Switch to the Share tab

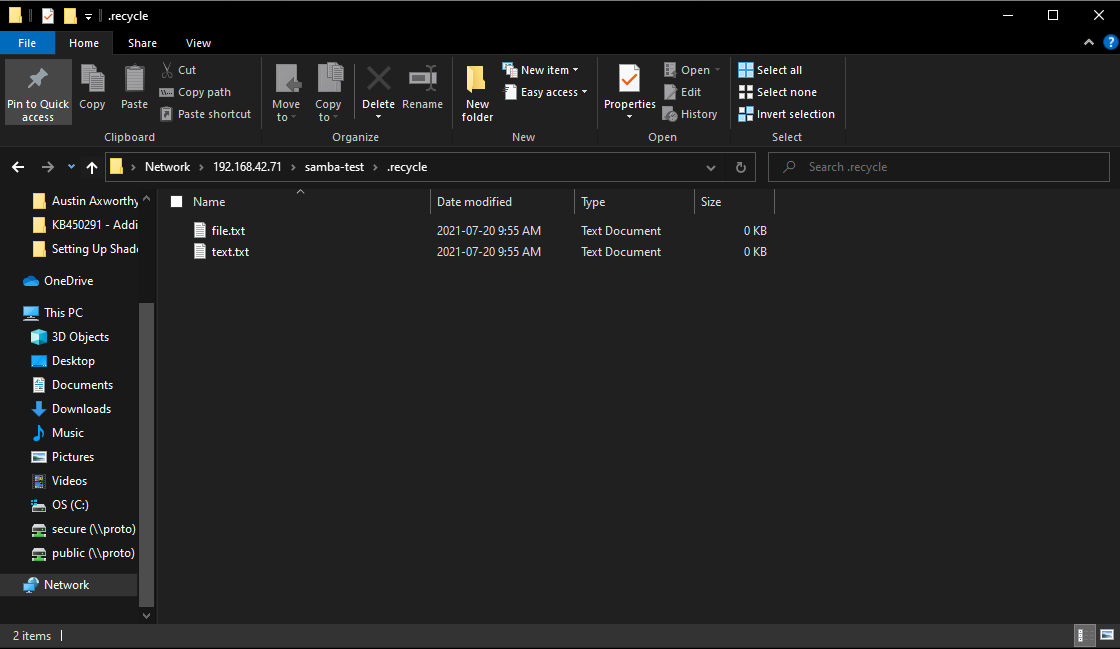pyautogui.click(x=142, y=43)
